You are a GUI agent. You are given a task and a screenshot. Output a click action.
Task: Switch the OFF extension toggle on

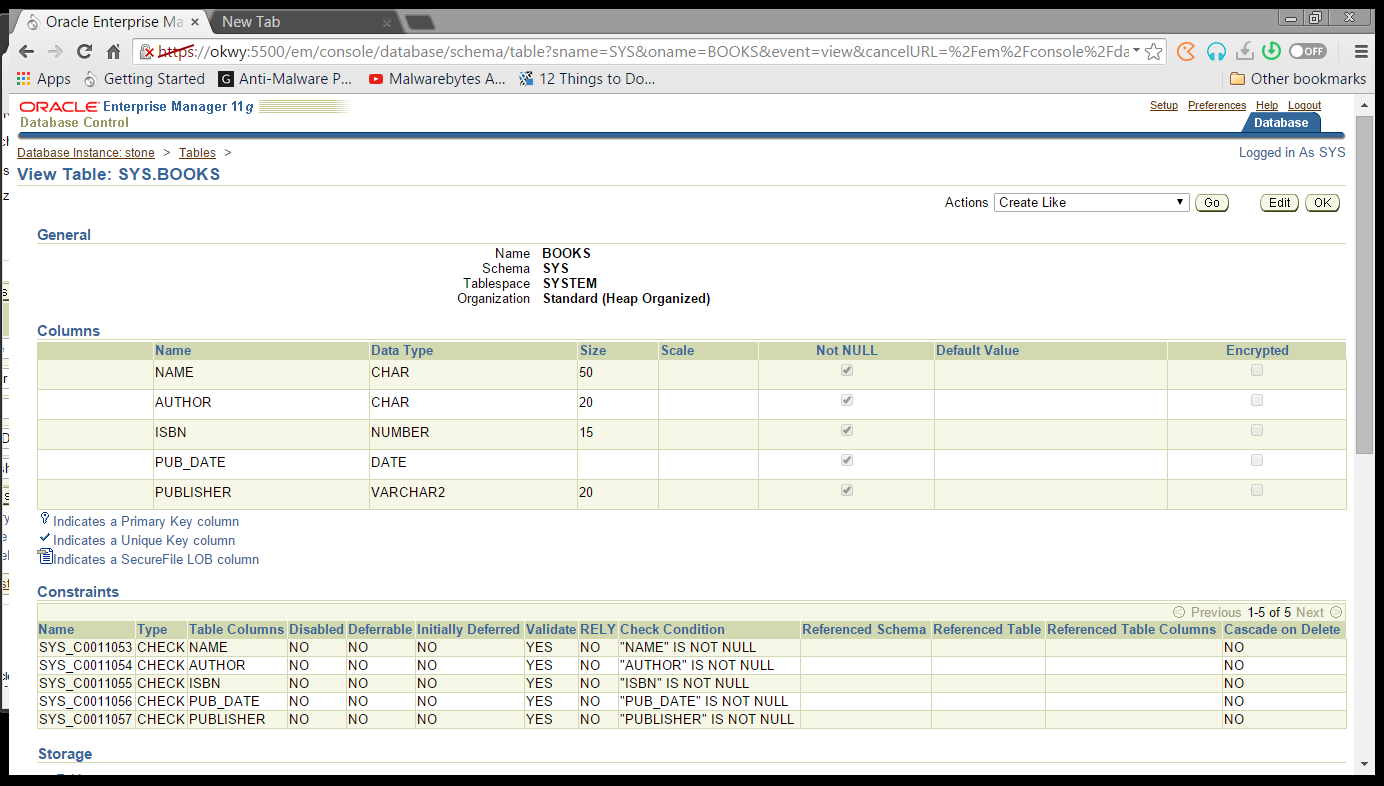click(x=1307, y=50)
